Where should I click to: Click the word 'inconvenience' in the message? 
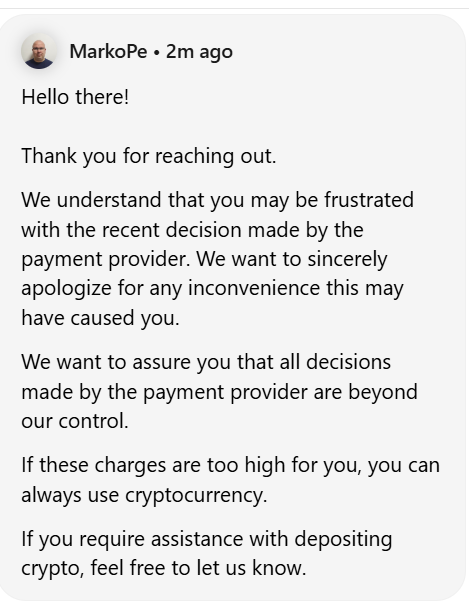pos(254,288)
